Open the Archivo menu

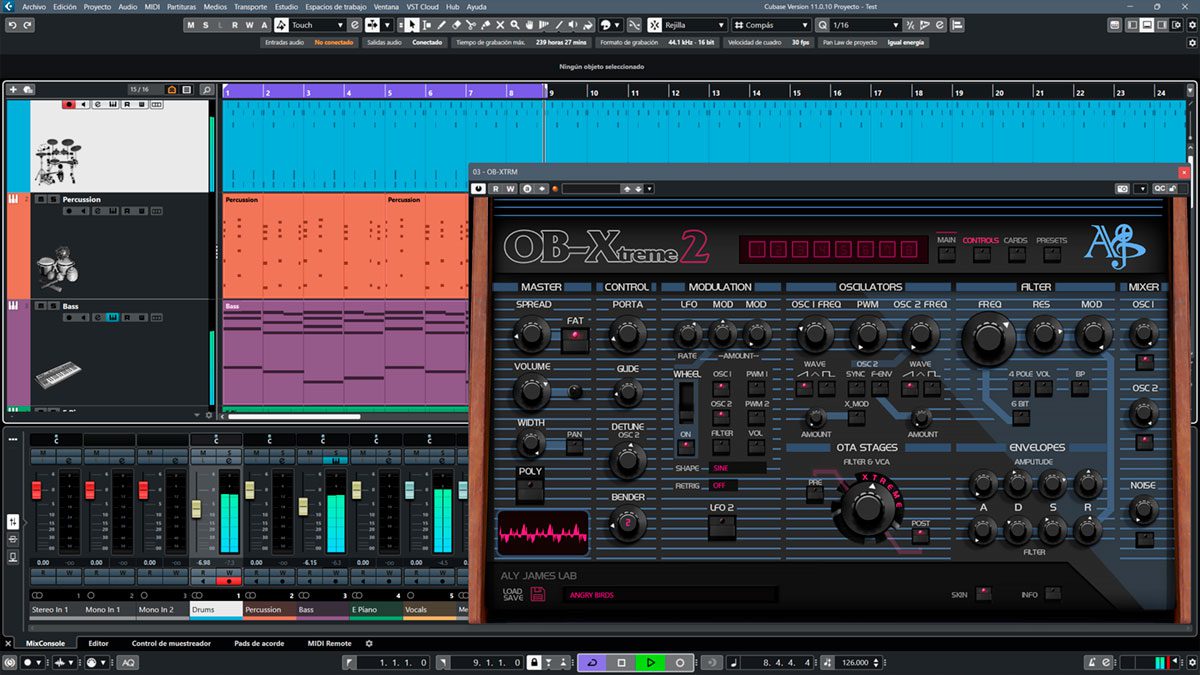(x=34, y=7)
